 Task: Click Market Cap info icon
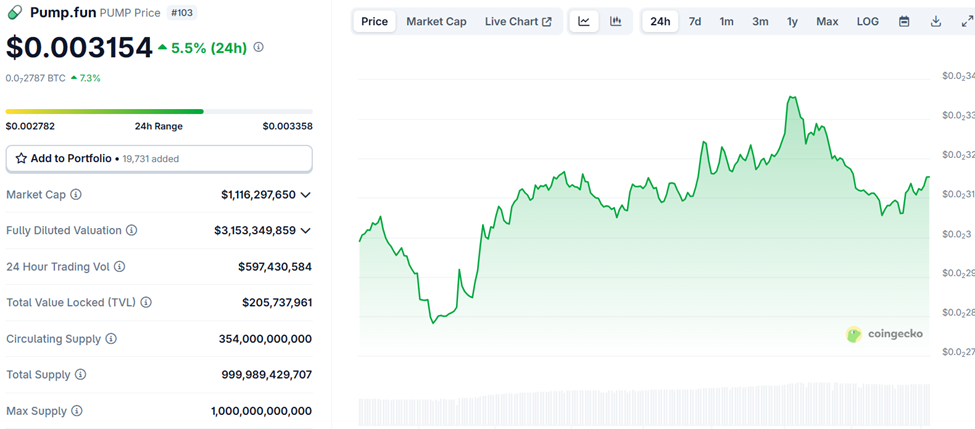point(76,195)
